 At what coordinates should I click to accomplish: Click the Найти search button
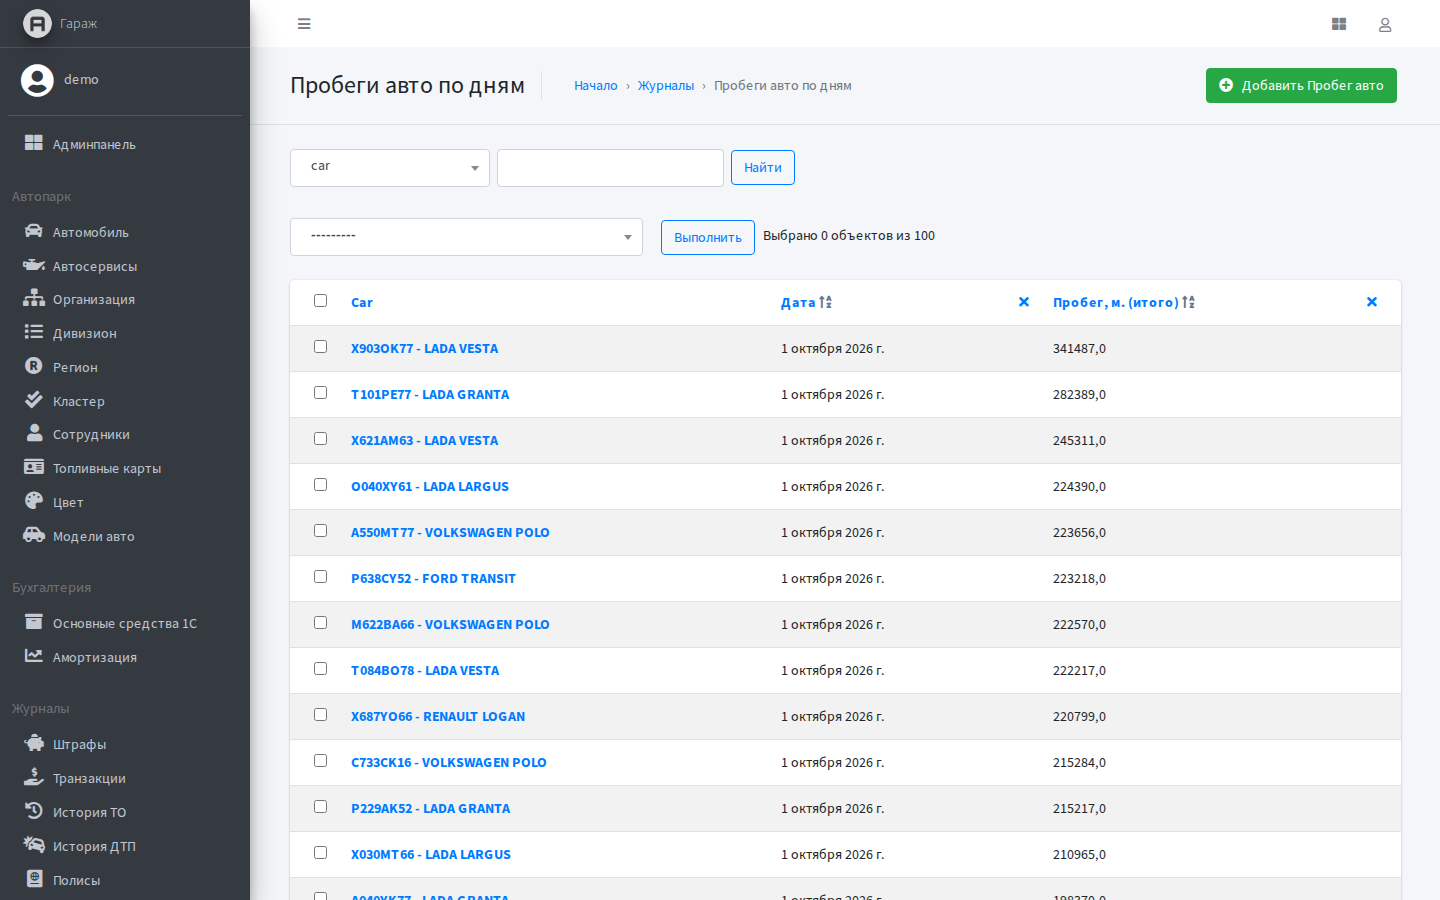763,168
